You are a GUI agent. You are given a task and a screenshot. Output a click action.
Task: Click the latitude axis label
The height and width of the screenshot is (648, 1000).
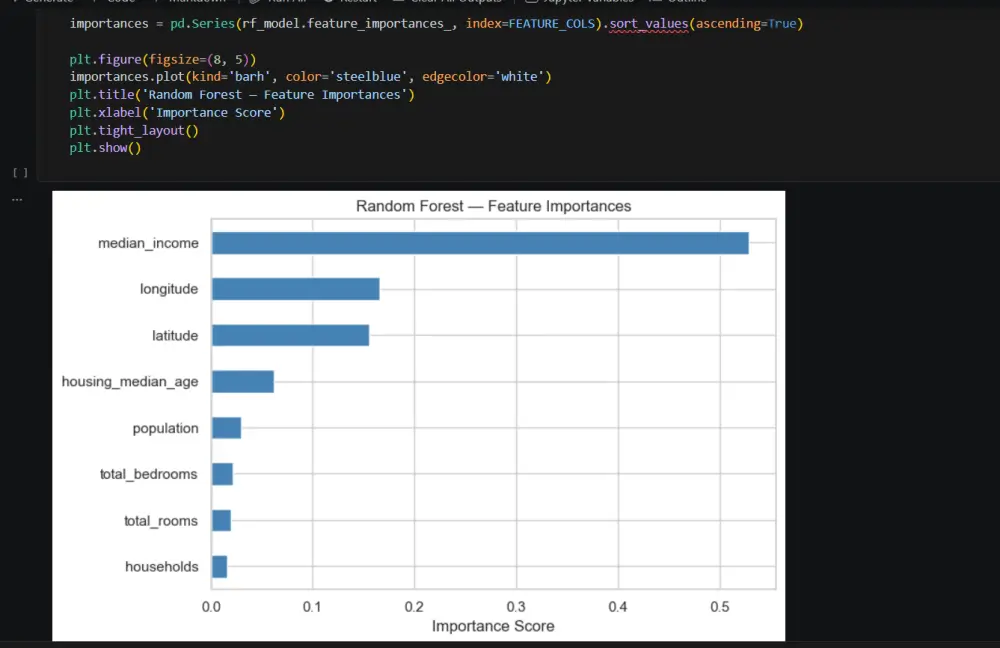tap(175, 335)
